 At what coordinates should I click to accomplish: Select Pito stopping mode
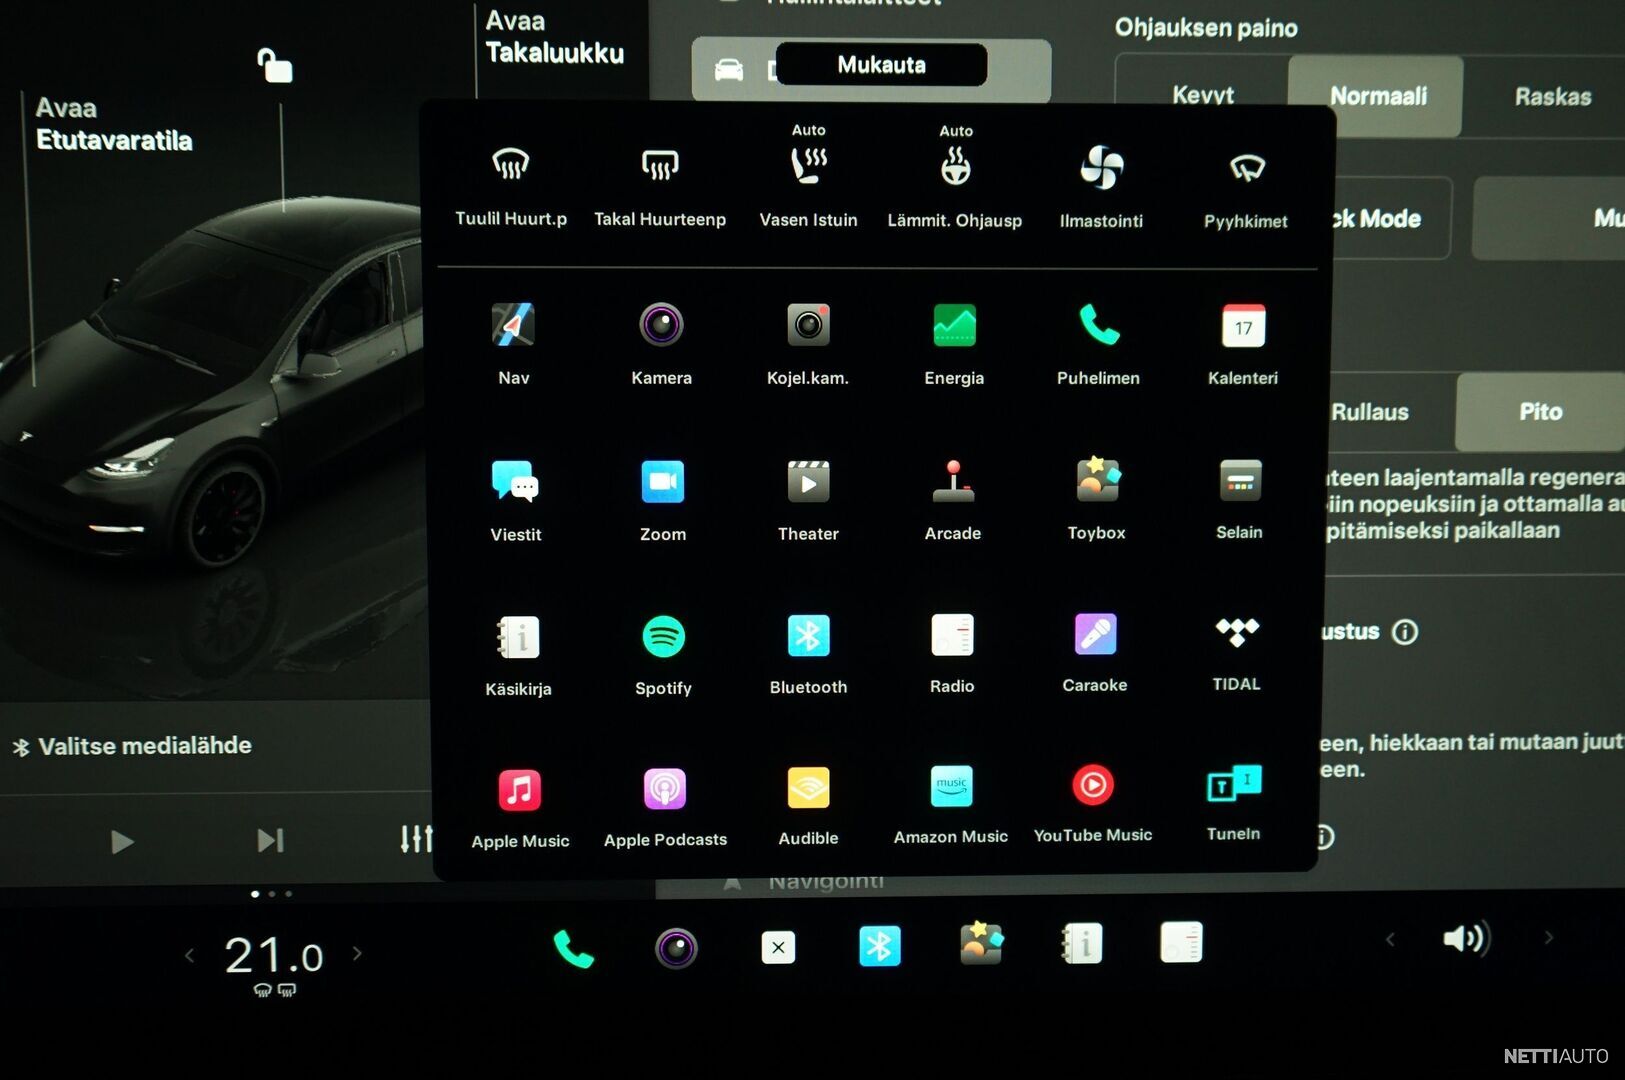[1540, 412]
